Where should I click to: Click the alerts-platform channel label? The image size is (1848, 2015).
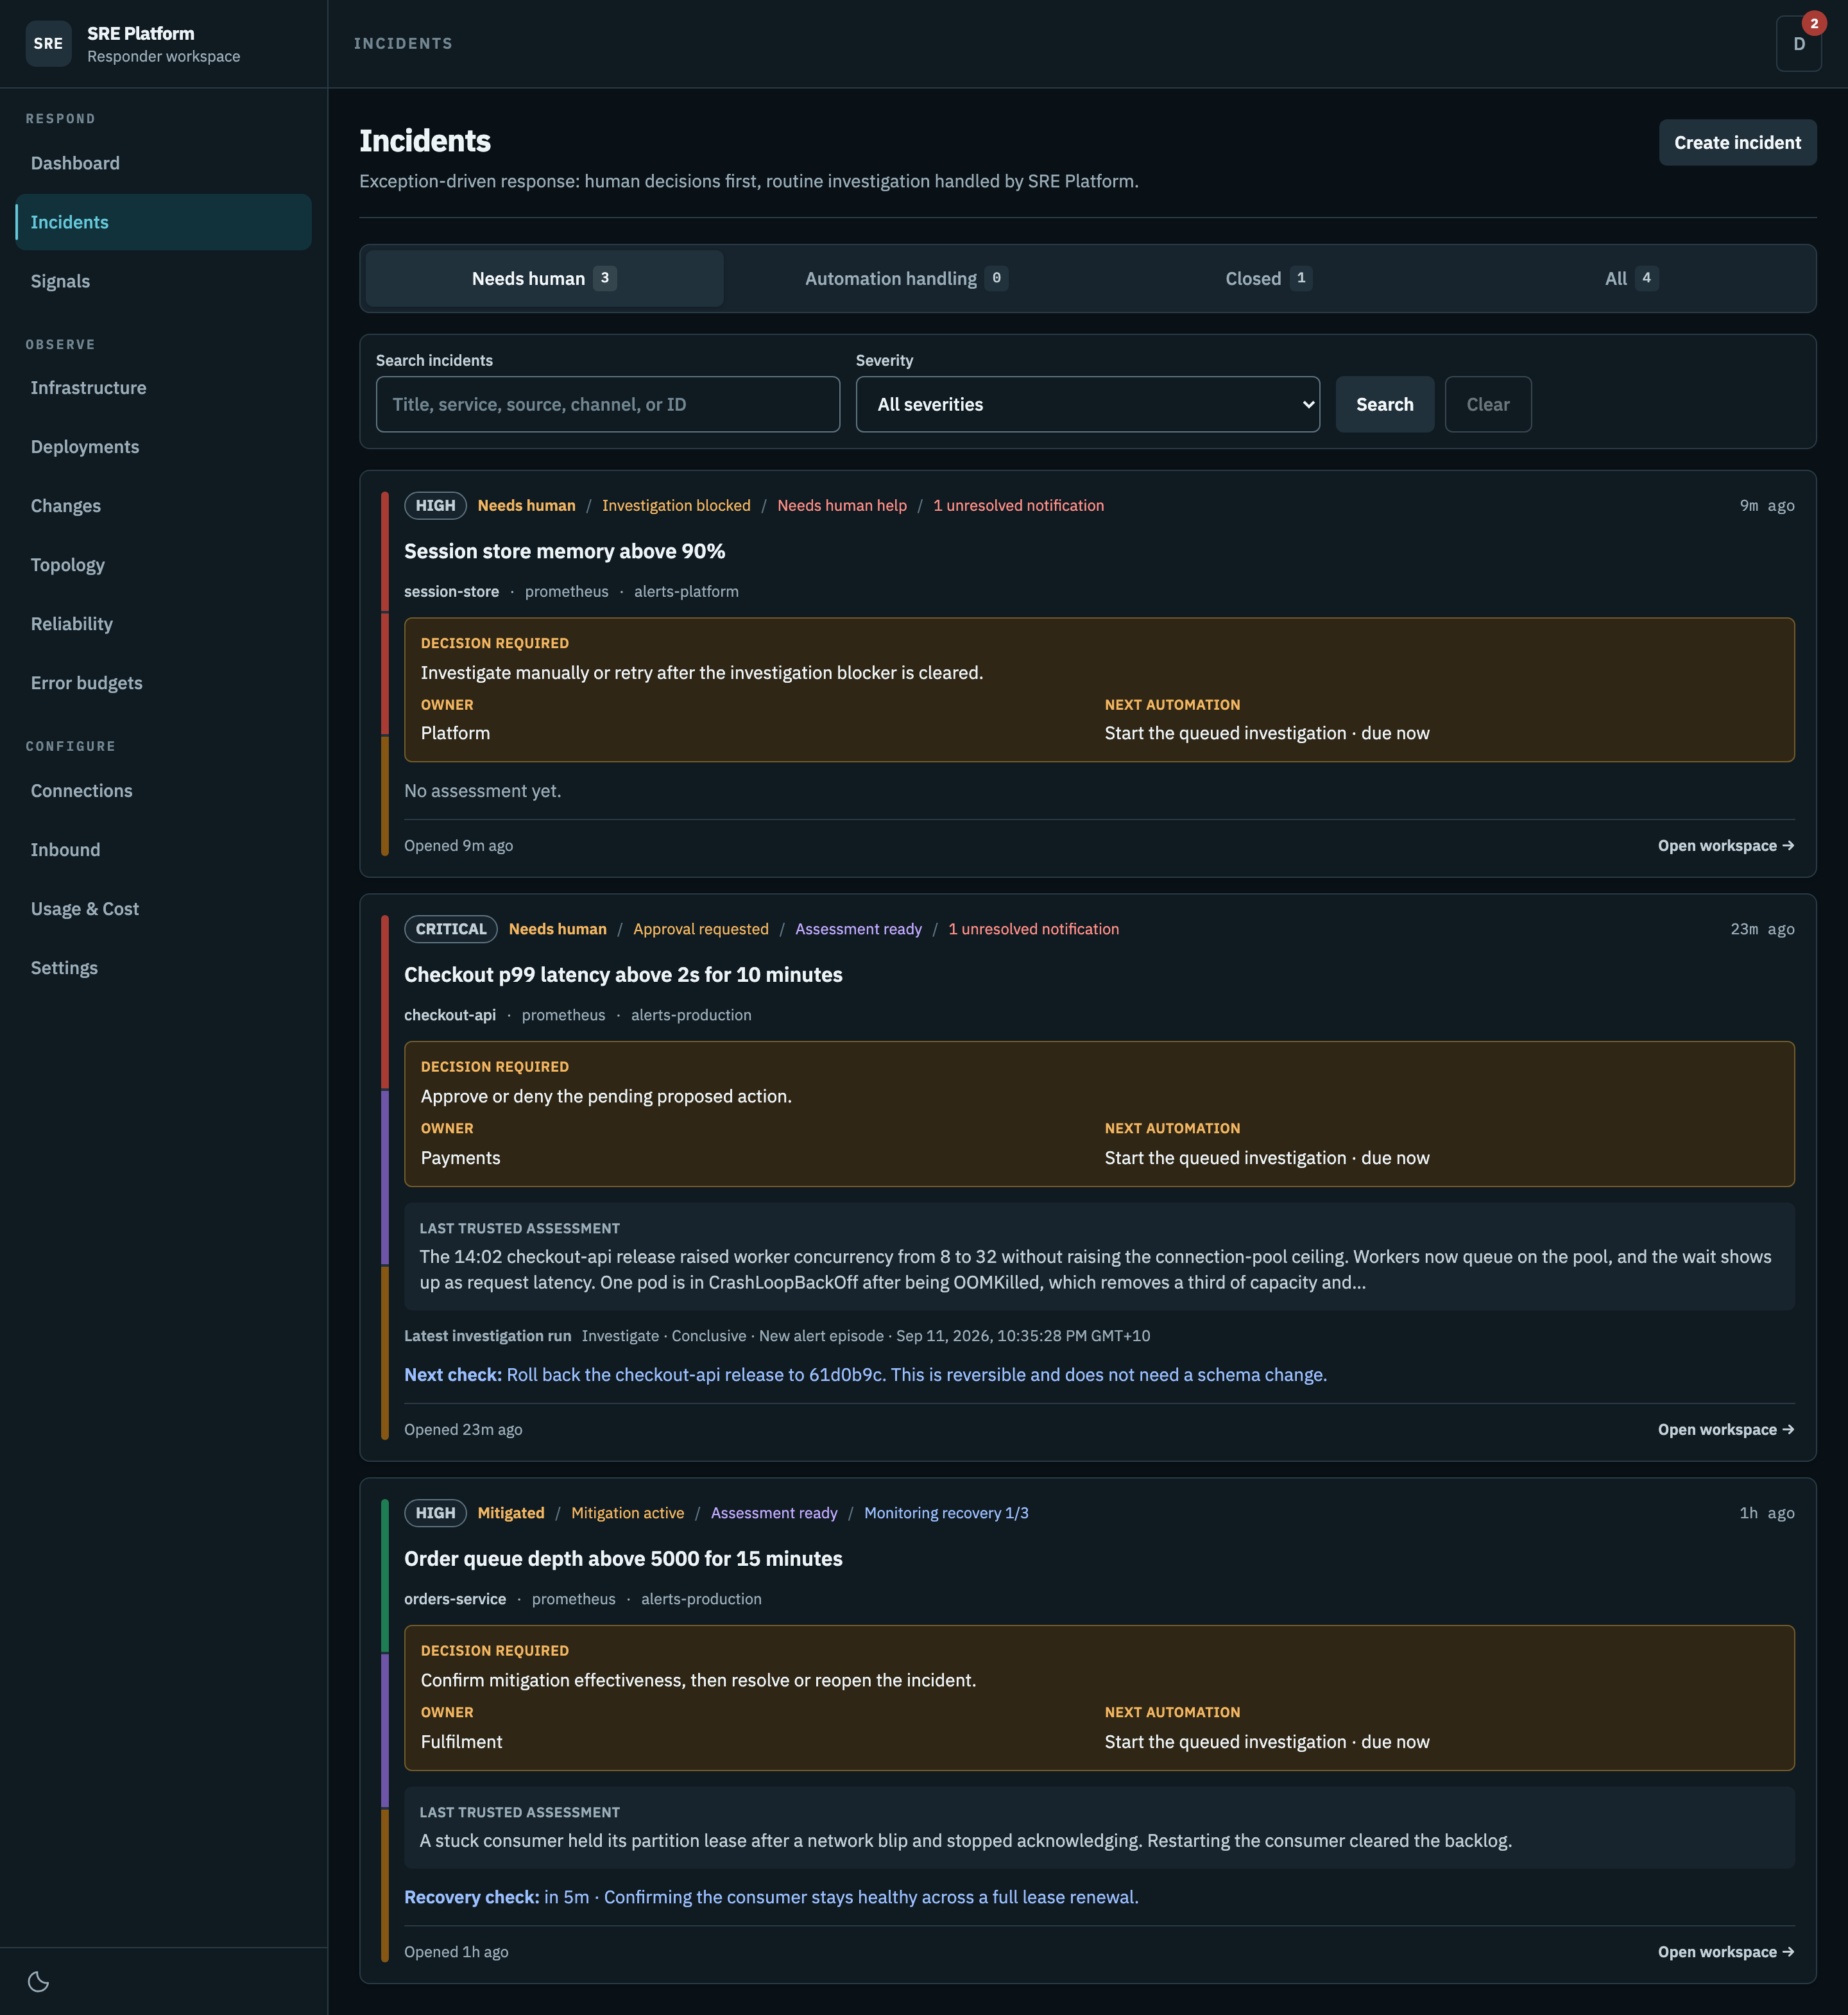[686, 592]
